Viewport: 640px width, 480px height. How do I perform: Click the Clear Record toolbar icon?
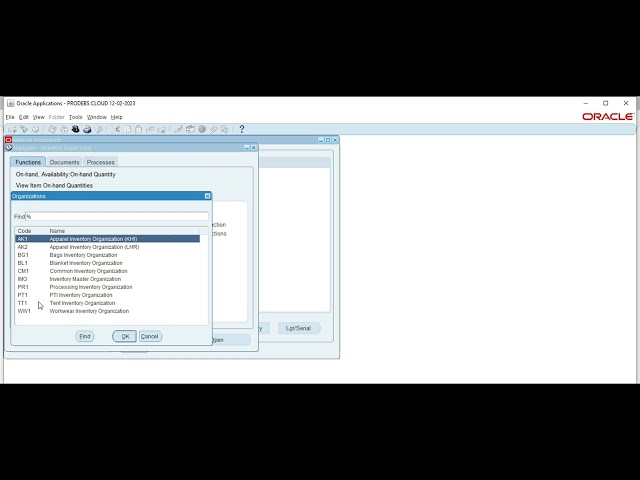point(150,129)
